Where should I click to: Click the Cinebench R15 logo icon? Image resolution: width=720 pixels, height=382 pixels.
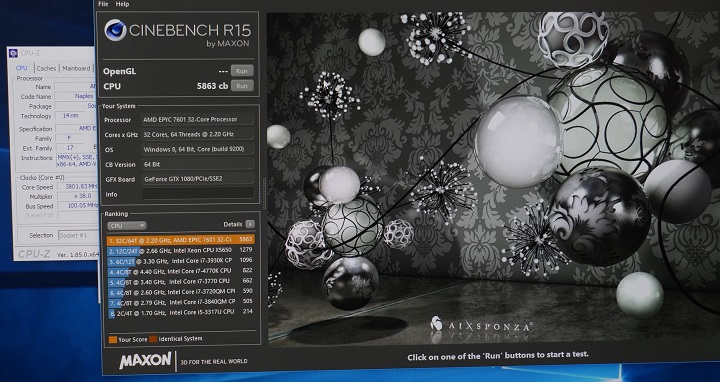point(115,30)
